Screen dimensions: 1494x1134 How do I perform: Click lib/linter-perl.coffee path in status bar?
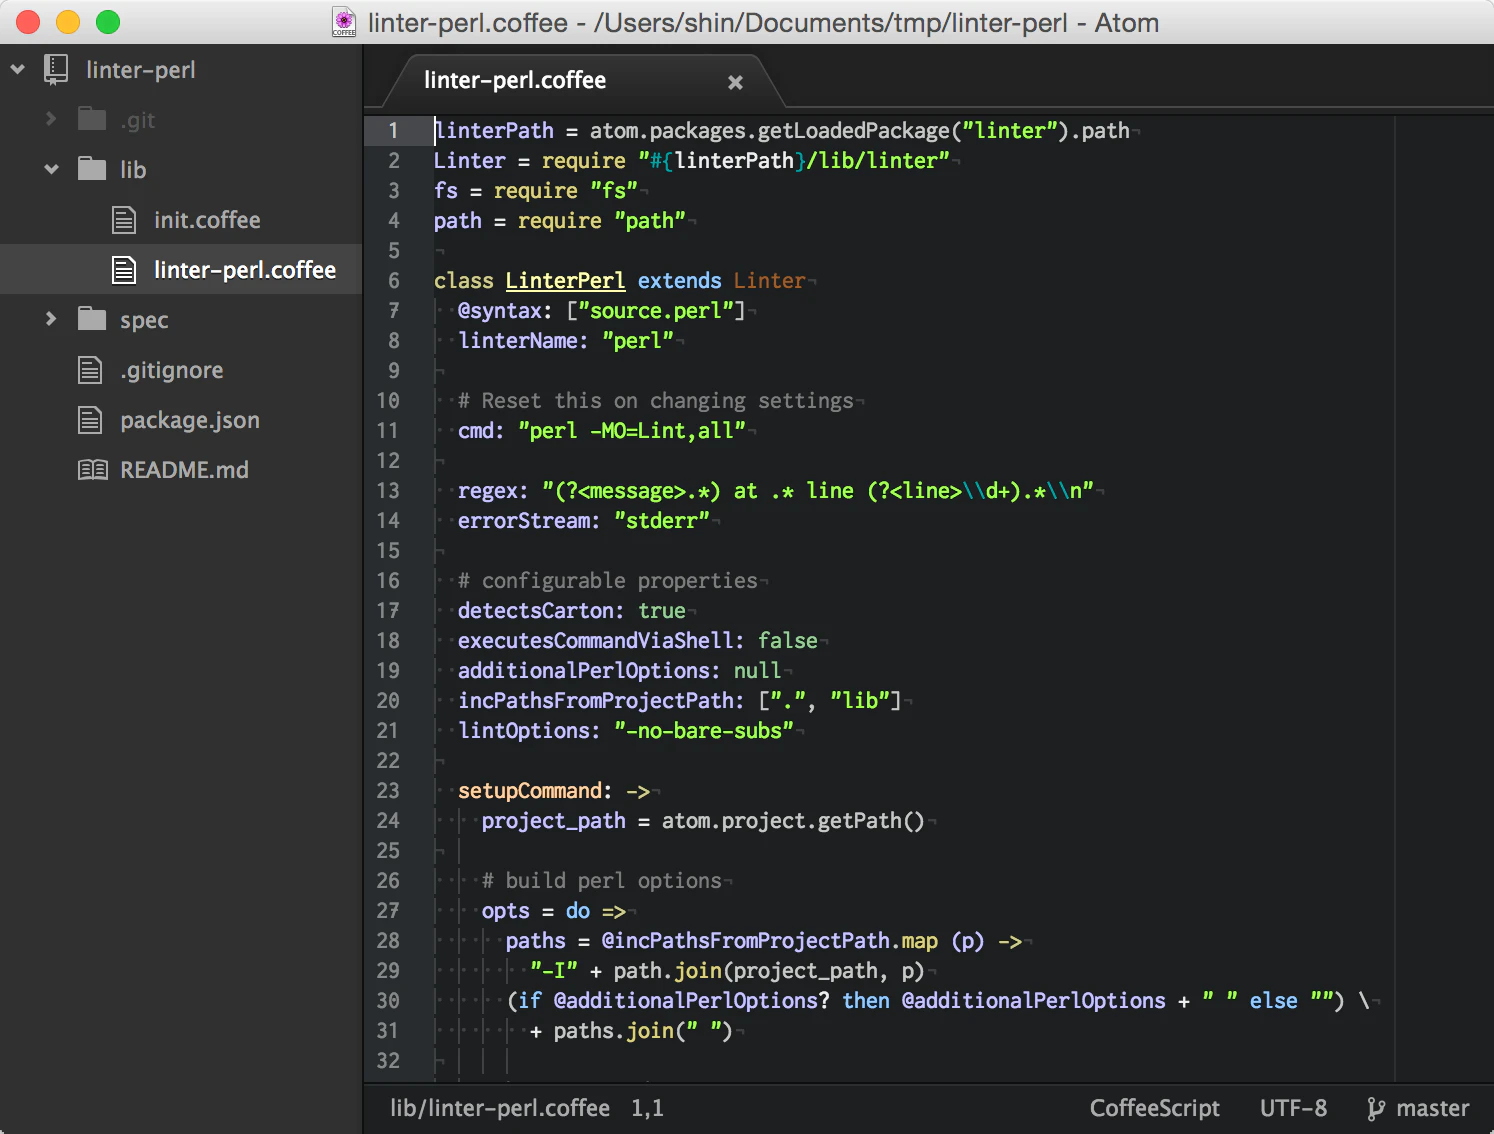(500, 1109)
